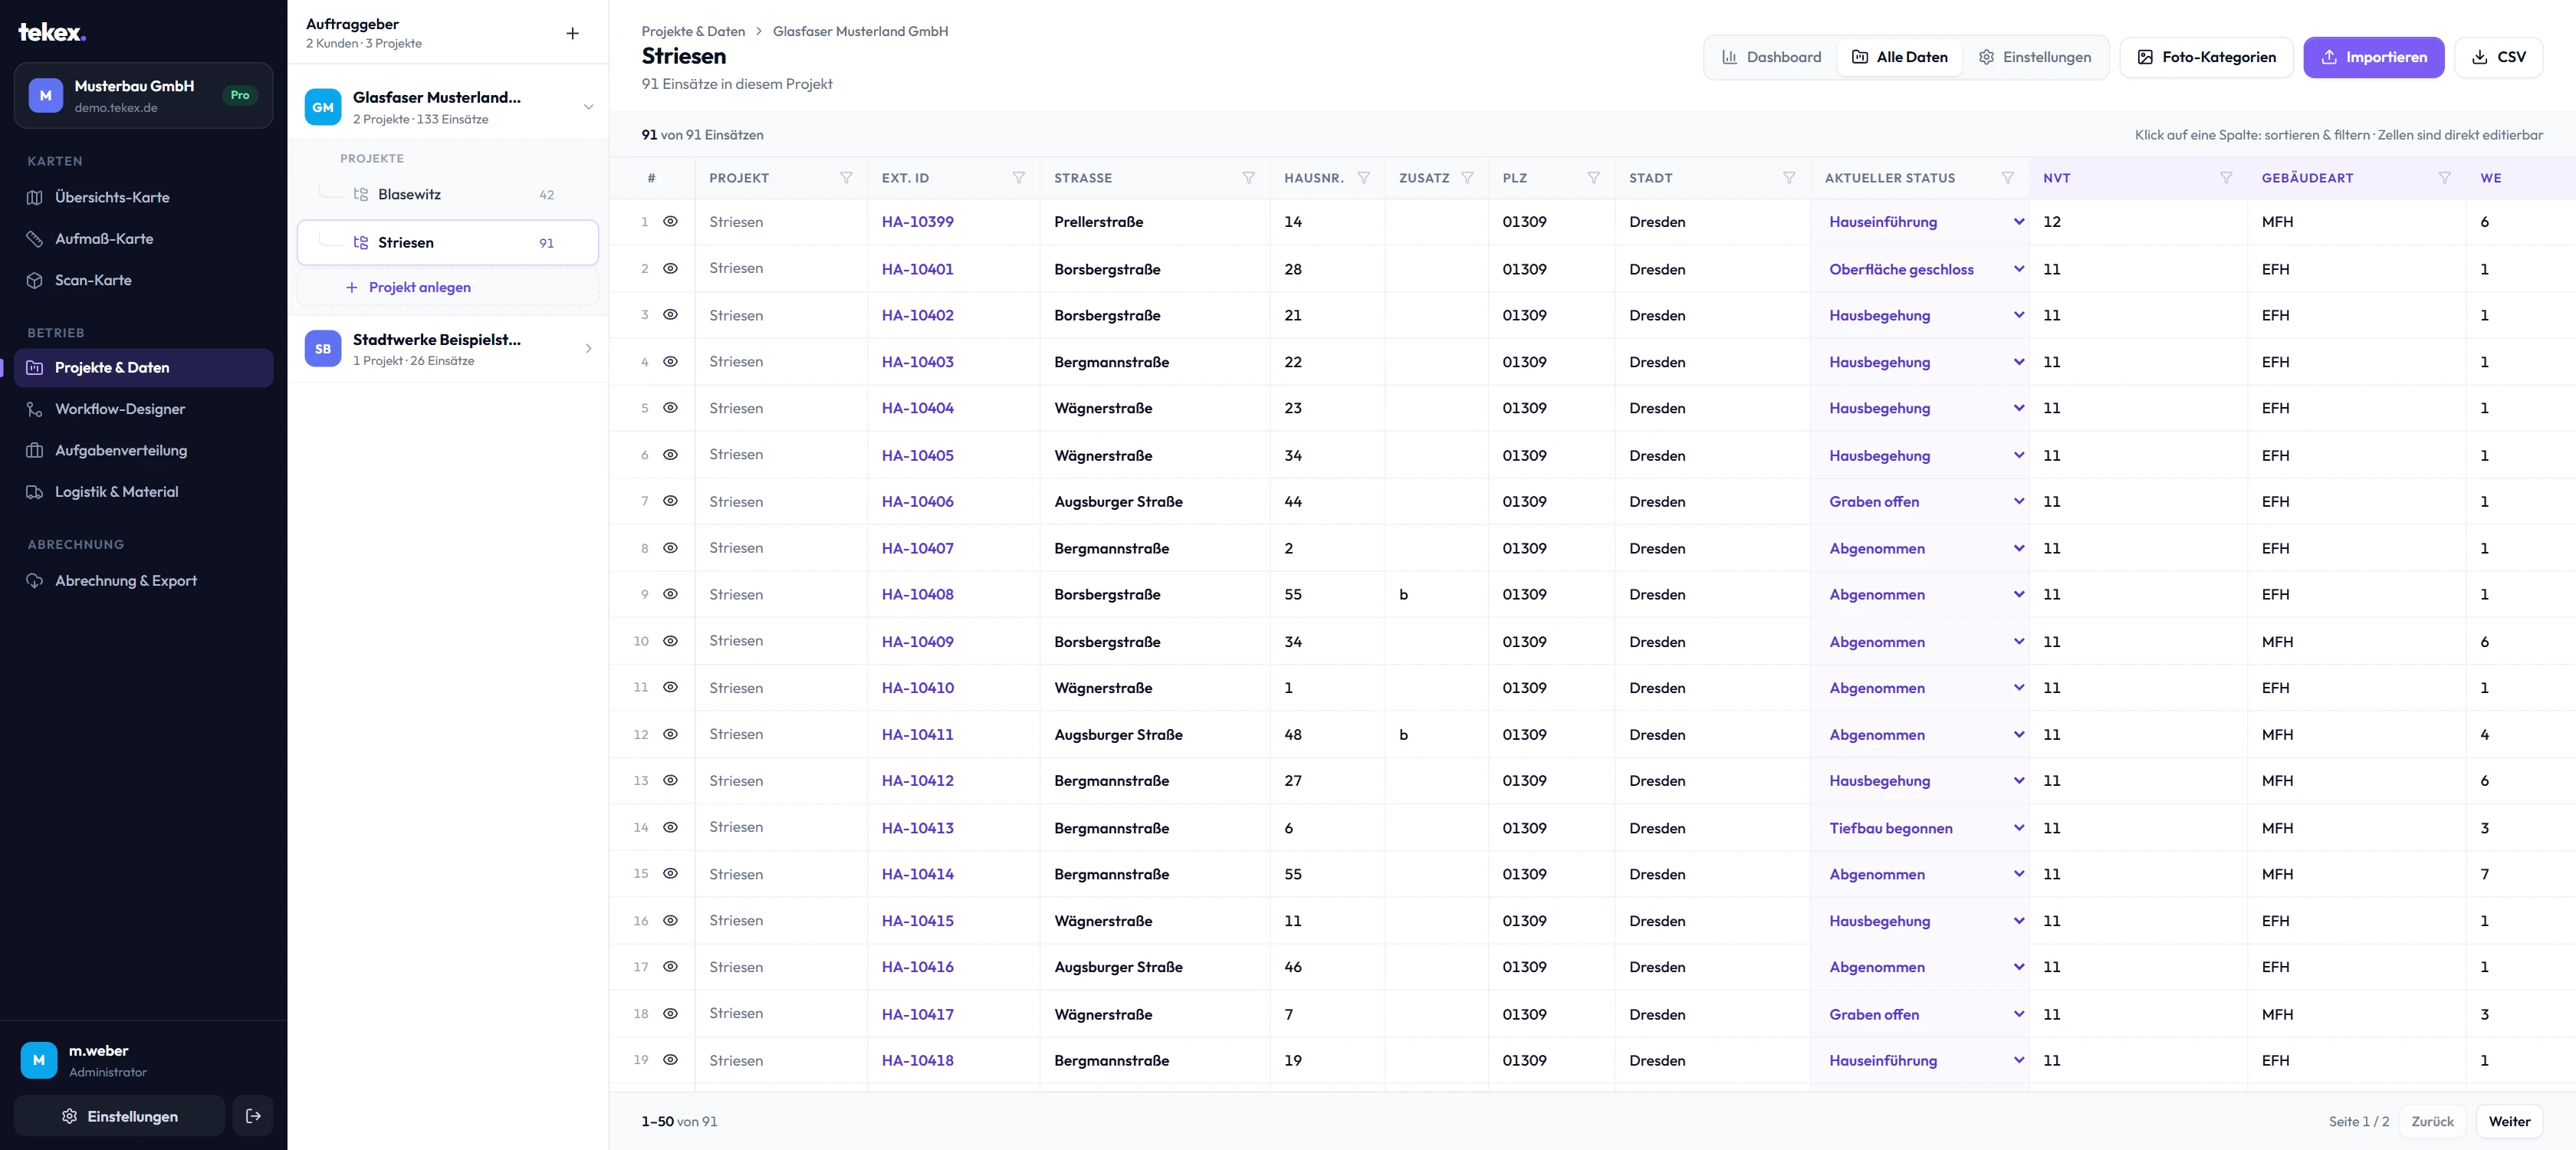
Task: Open the Einstellungen tab in header
Action: 2034,57
